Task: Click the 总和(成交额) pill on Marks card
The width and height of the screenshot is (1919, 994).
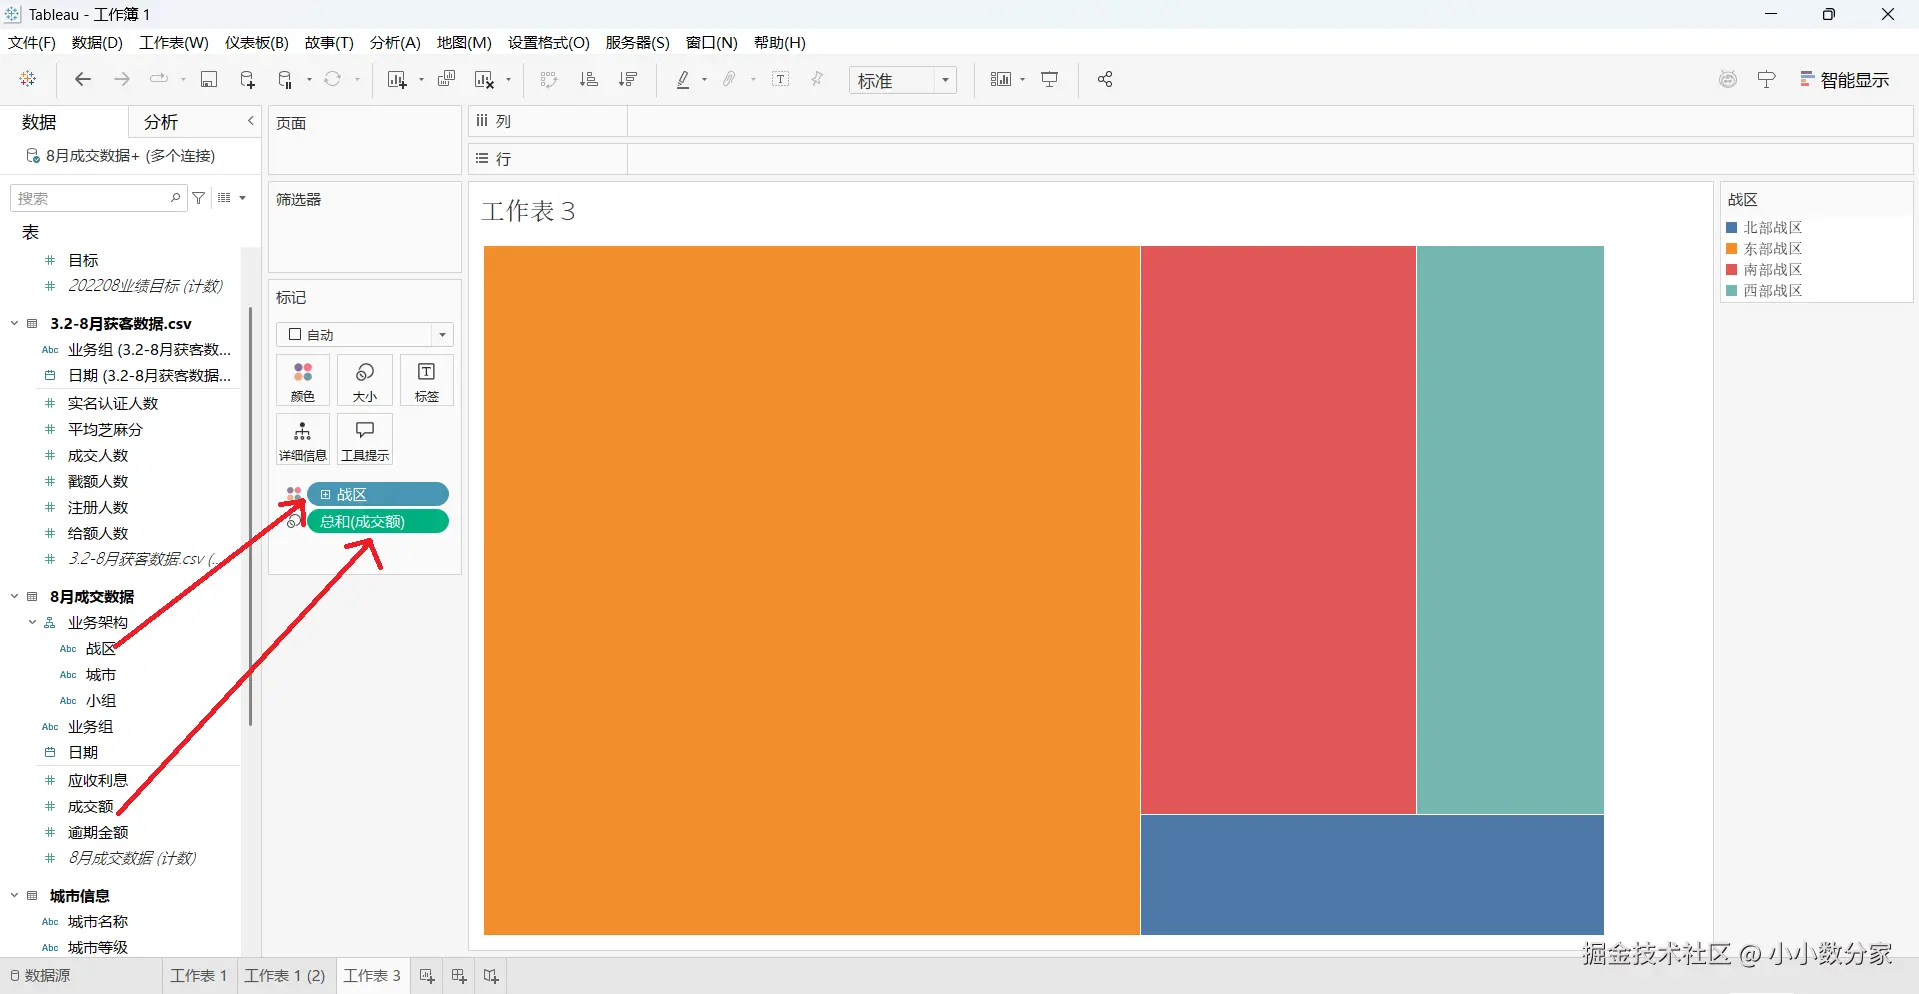Action: point(378,522)
